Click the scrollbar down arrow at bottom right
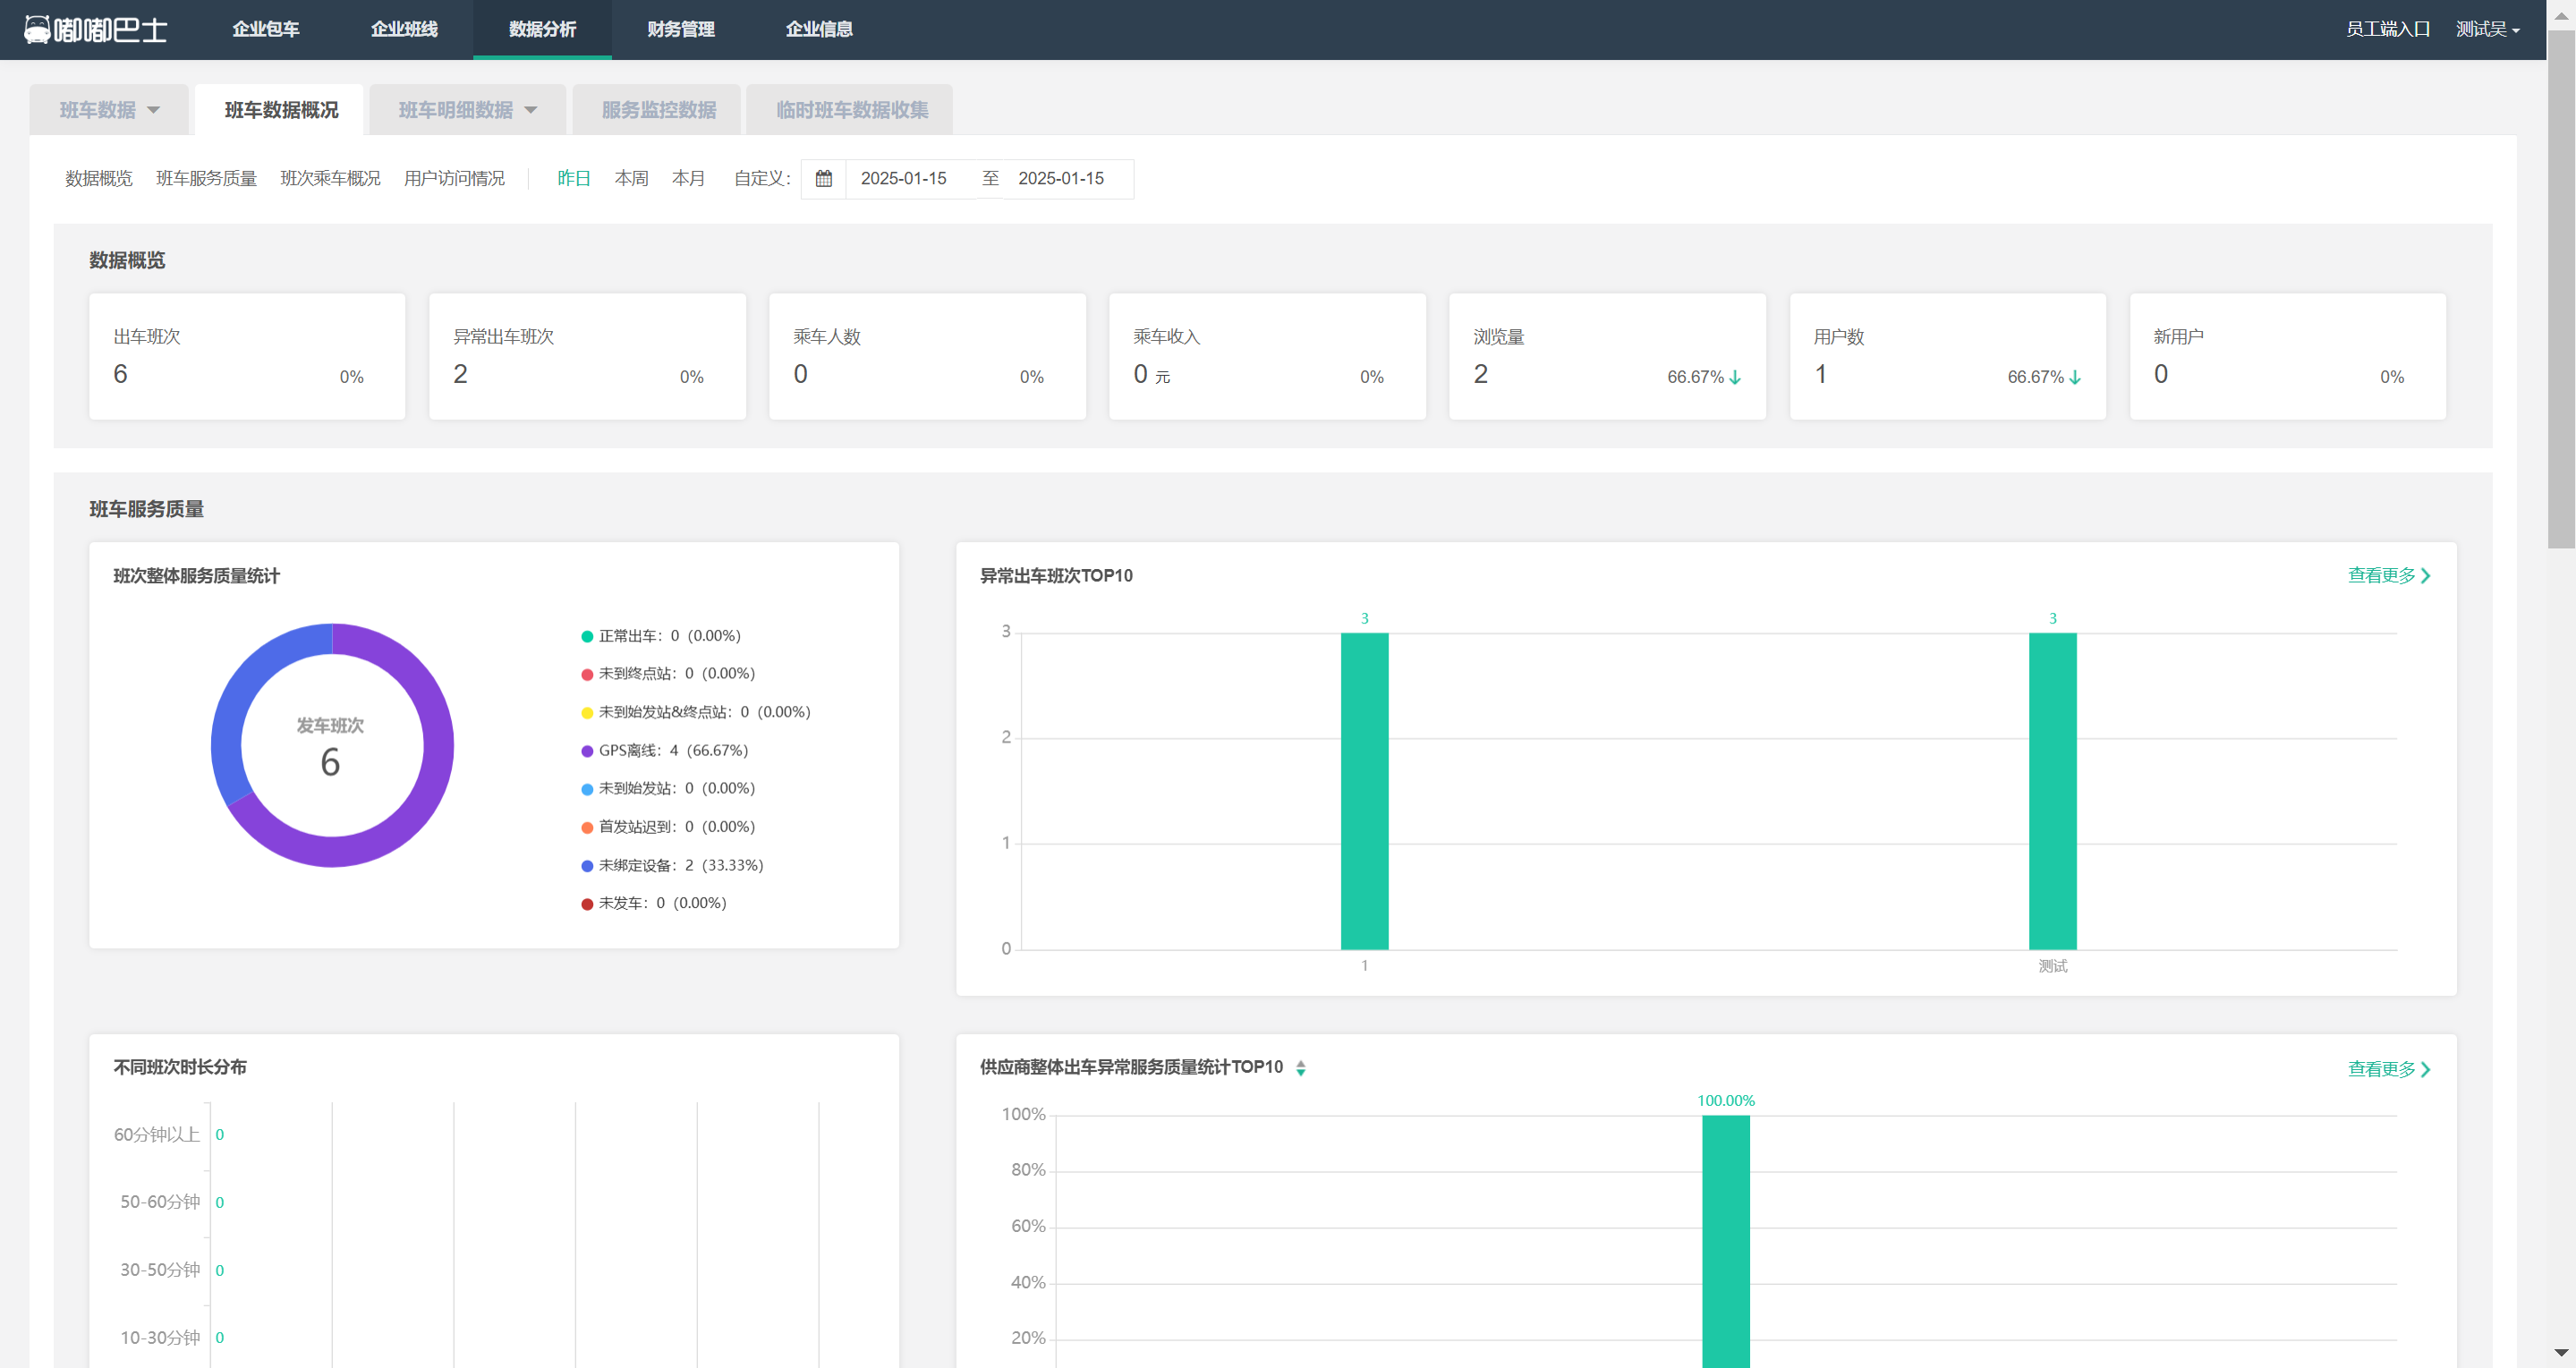Screen dimensions: 2576x1368 pos(2560,1353)
